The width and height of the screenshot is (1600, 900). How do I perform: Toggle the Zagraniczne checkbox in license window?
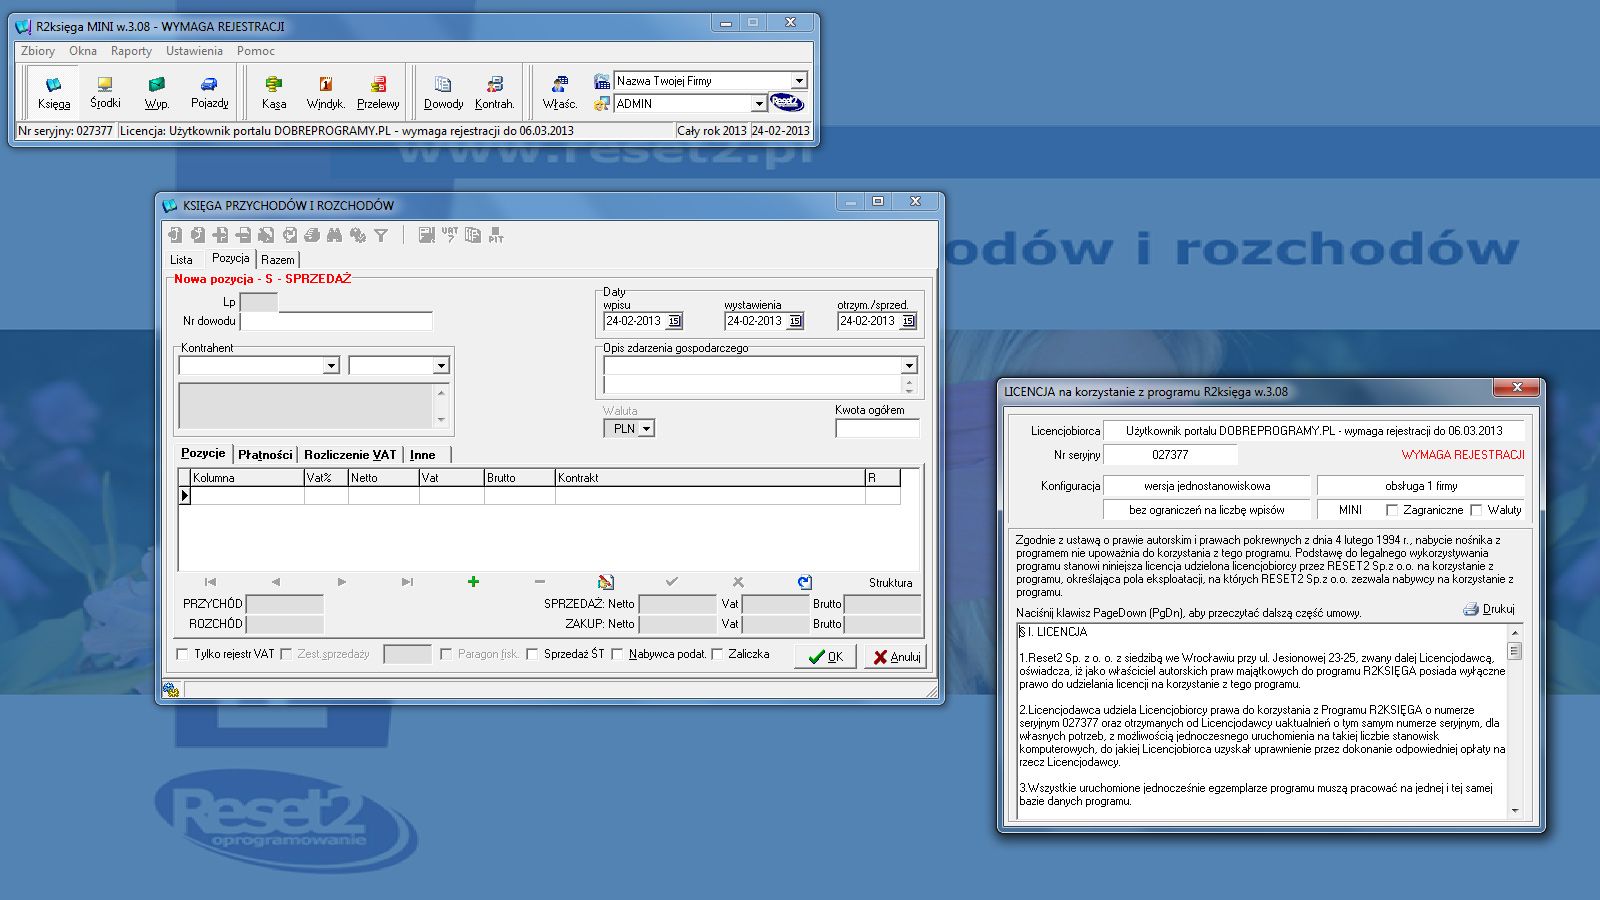[x=1392, y=510]
